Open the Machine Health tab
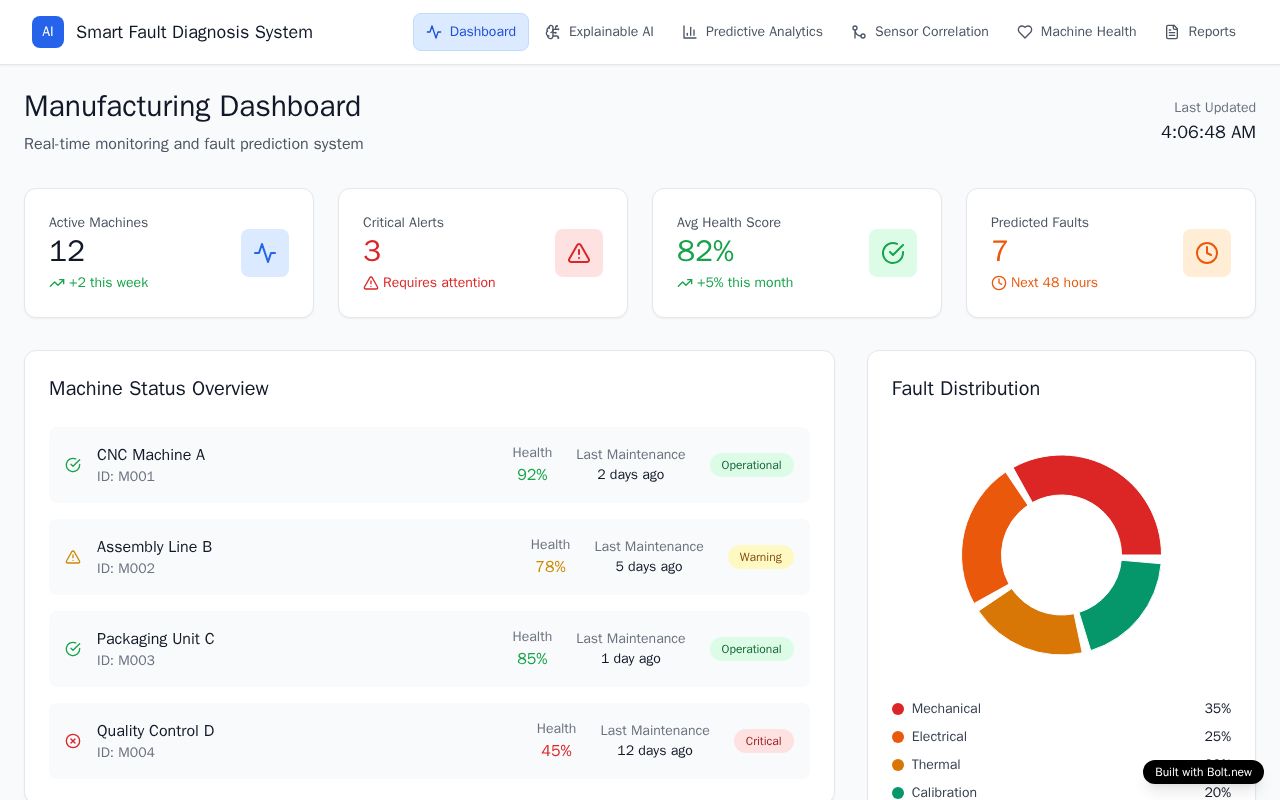Viewport: 1280px width, 800px height. (x=1077, y=32)
